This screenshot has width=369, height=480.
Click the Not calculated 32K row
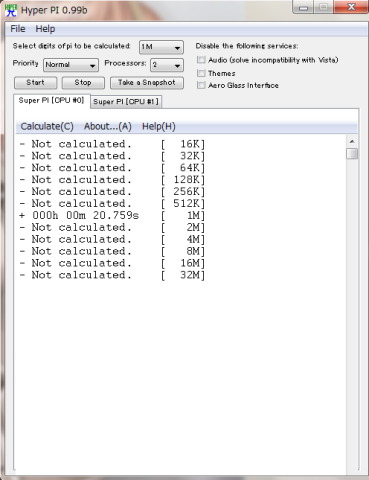(112, 156)
